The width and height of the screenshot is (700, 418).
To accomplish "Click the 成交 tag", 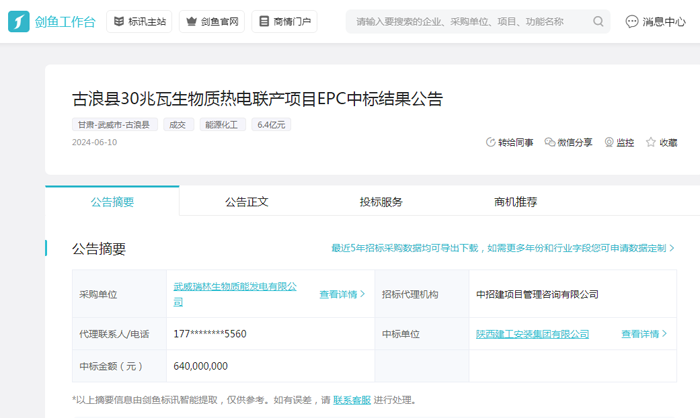I will [x=178, y=125].
